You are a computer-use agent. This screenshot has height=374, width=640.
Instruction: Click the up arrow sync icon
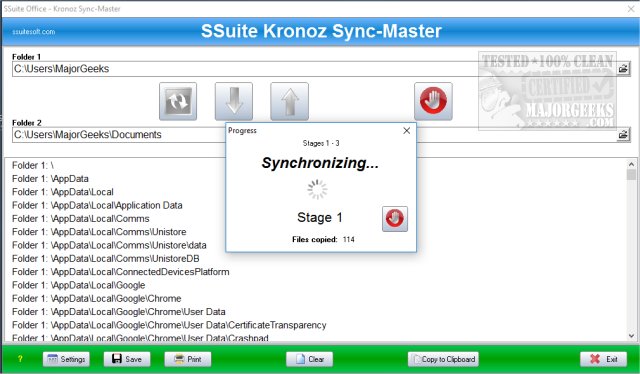tap(289, 101)
